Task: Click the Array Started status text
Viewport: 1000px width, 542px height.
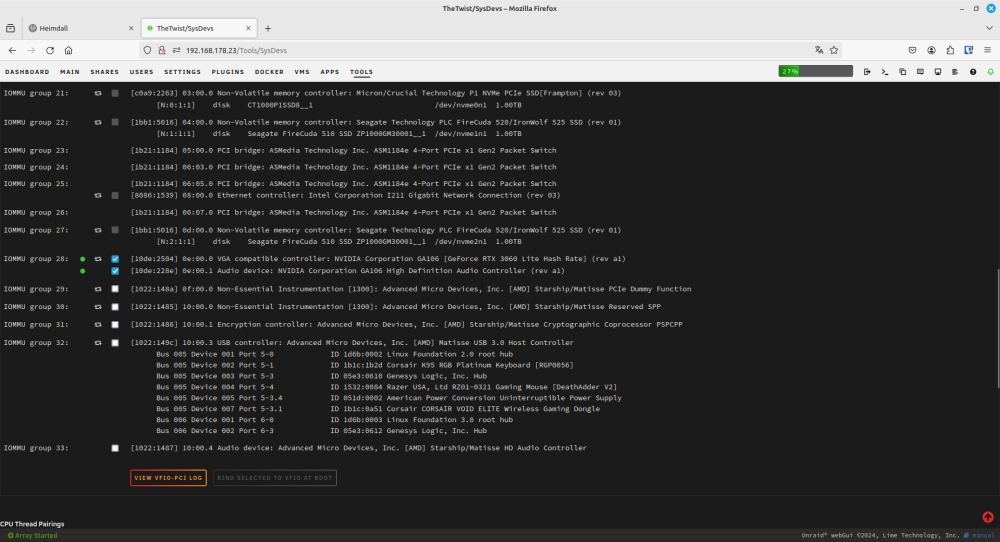Action: [x=36, y=536]
